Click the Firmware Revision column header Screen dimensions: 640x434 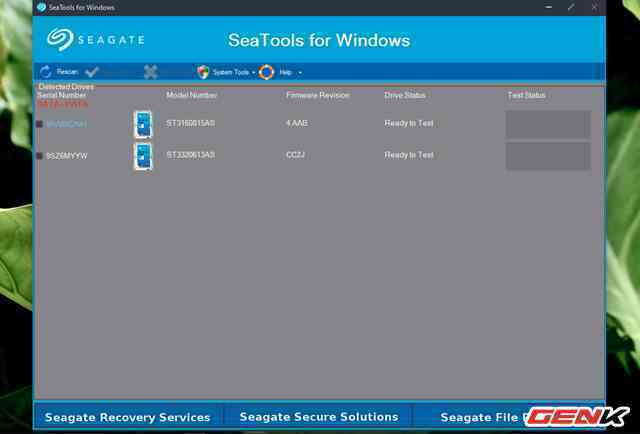coord(318,95)
